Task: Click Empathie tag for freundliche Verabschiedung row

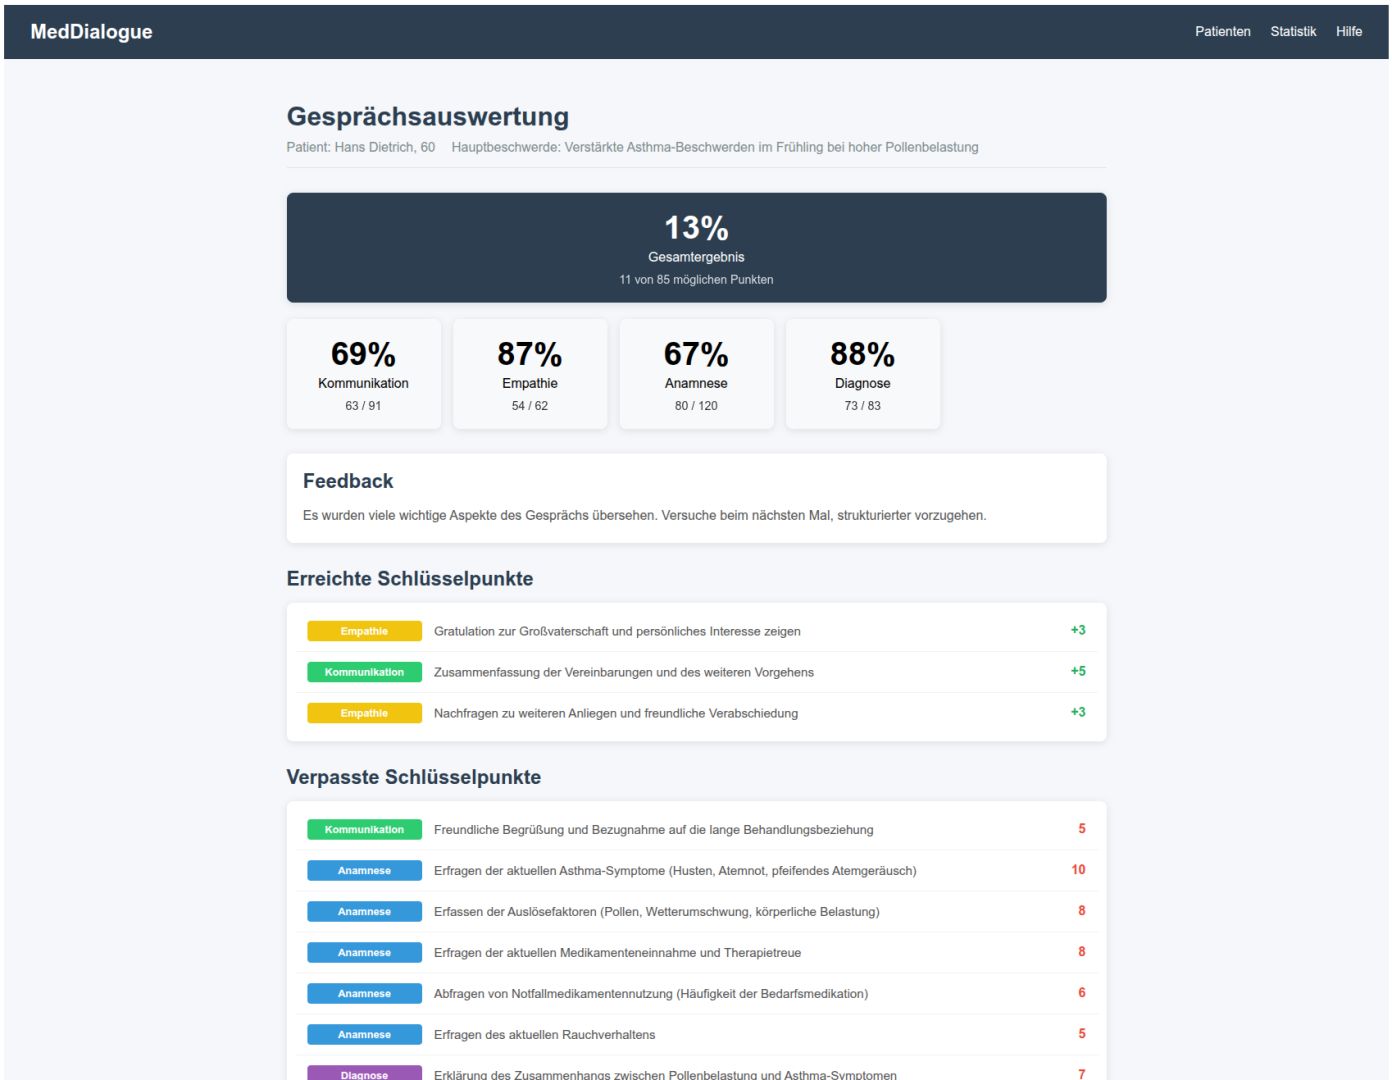Action: tap(364, 713)
